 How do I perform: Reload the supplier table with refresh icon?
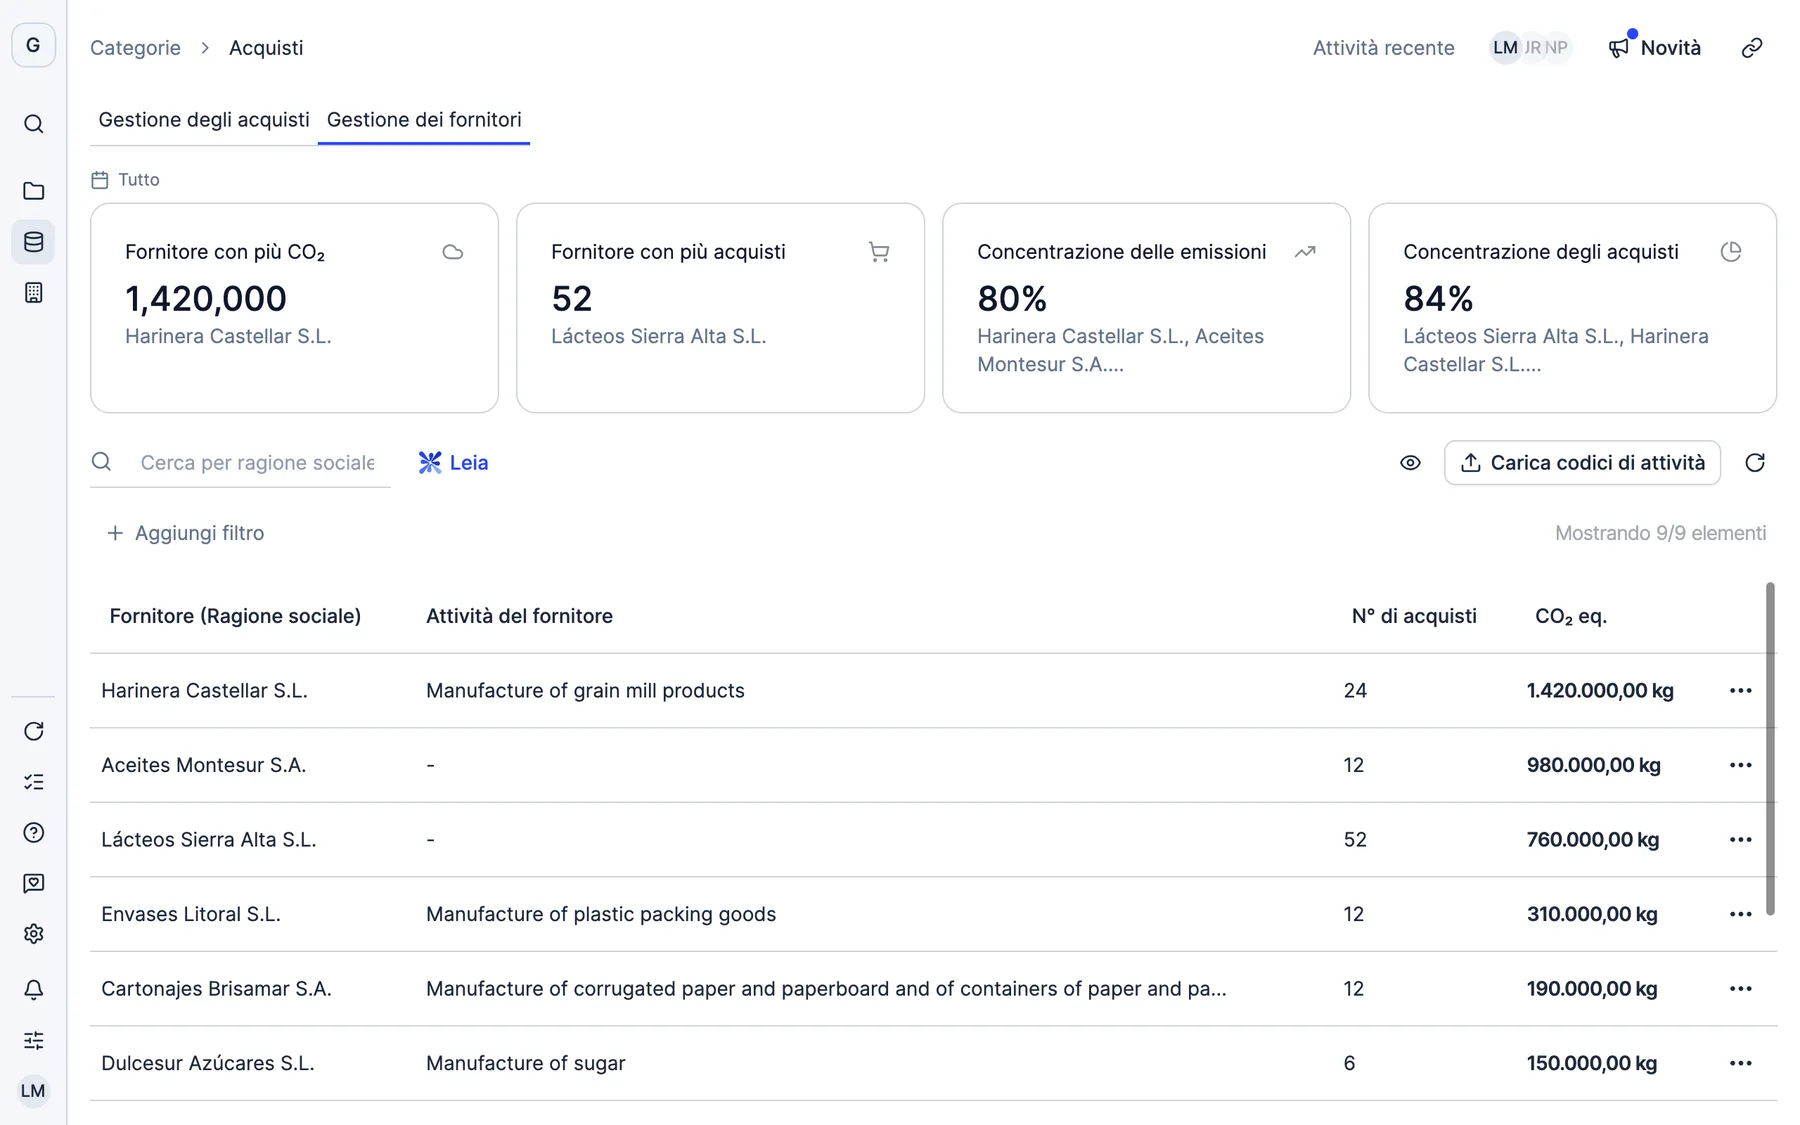point(1755,463)
